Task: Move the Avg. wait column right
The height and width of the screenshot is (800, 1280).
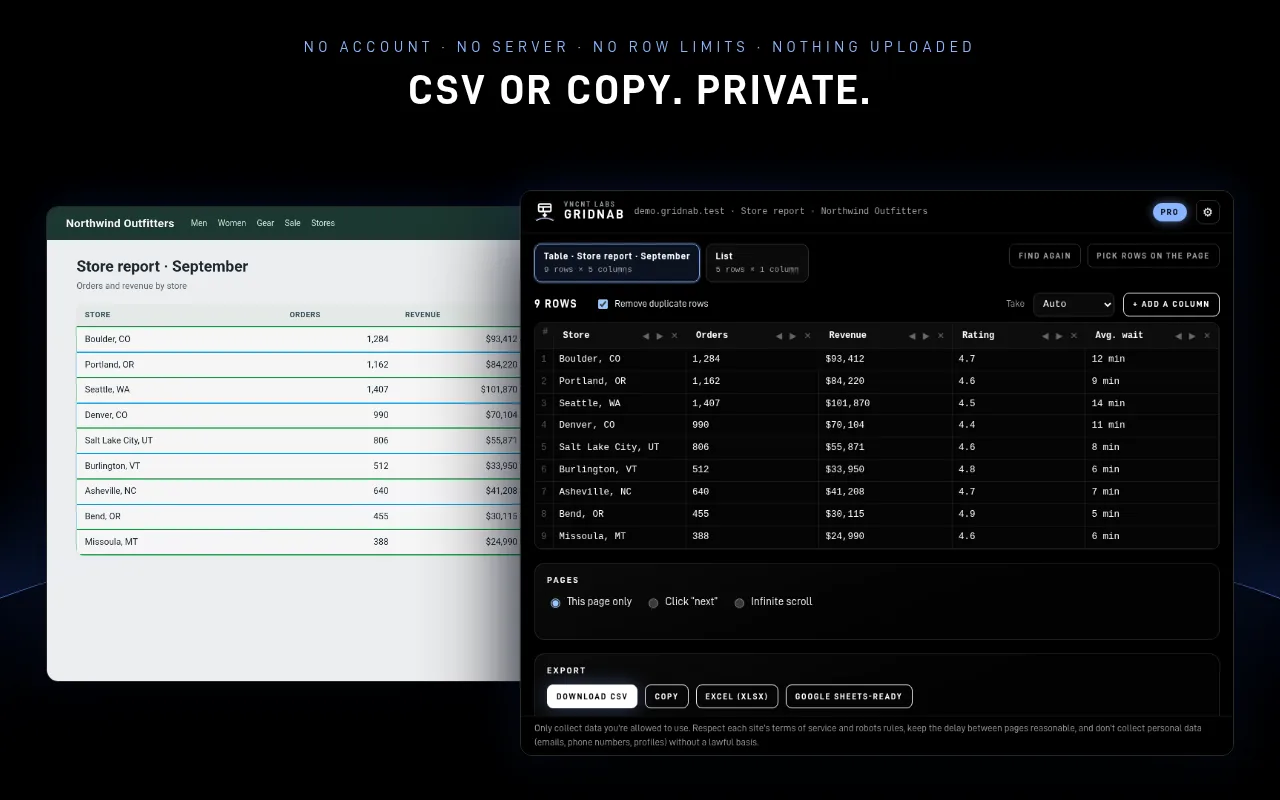Action: [1193, 336]
